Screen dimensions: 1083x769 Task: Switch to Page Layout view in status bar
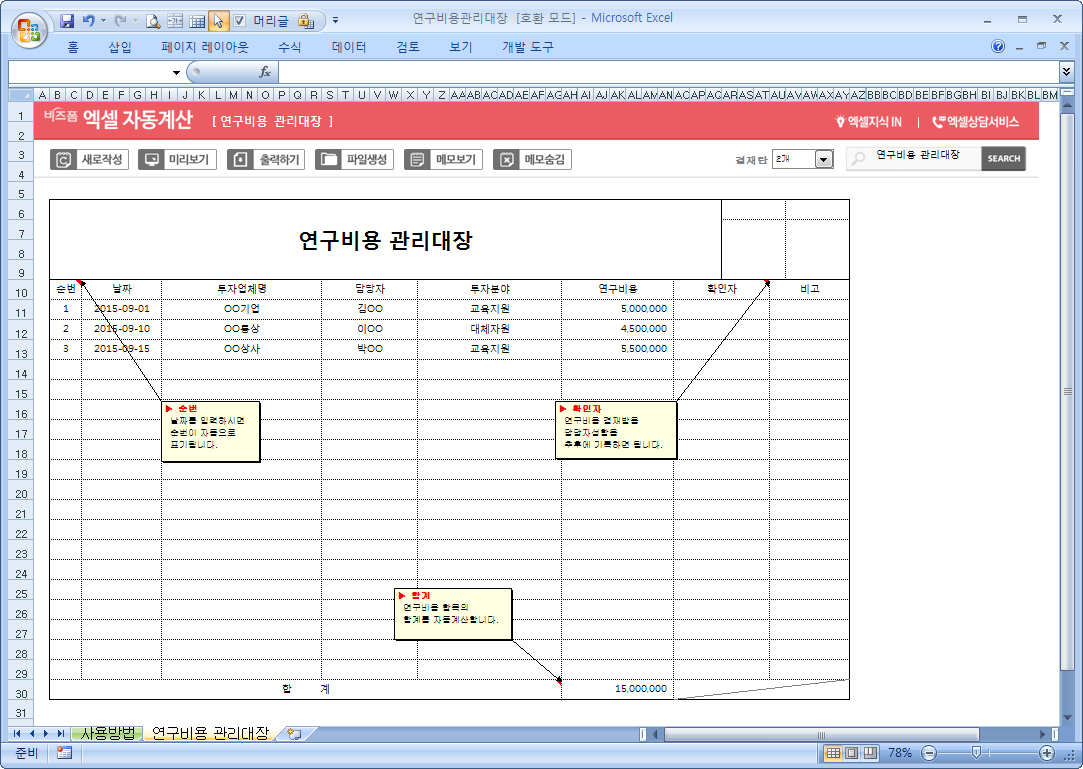(852, 753)
